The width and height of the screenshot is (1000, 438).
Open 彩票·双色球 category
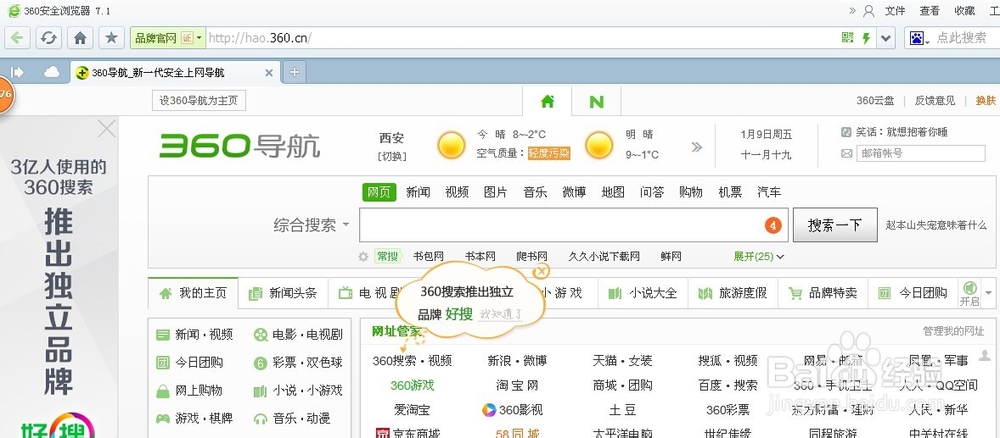tap(298, 363)
